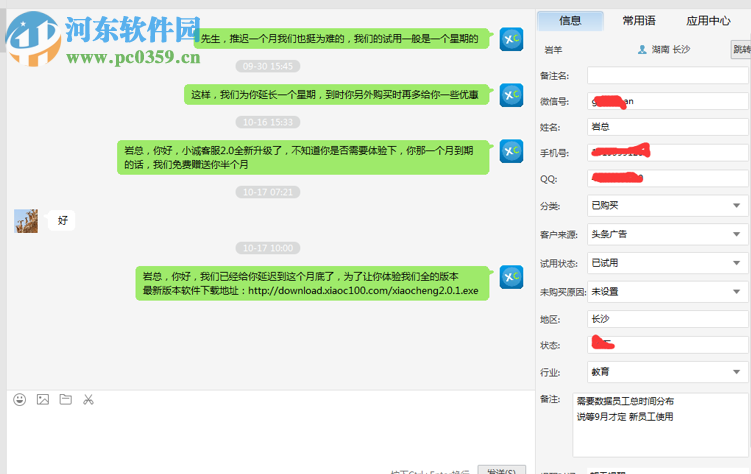The width and height of the screenshot is (751, 474).
Task: Click the message with the xiaocheng2.0.1.exe download link
Action: [x=312, y=283]
